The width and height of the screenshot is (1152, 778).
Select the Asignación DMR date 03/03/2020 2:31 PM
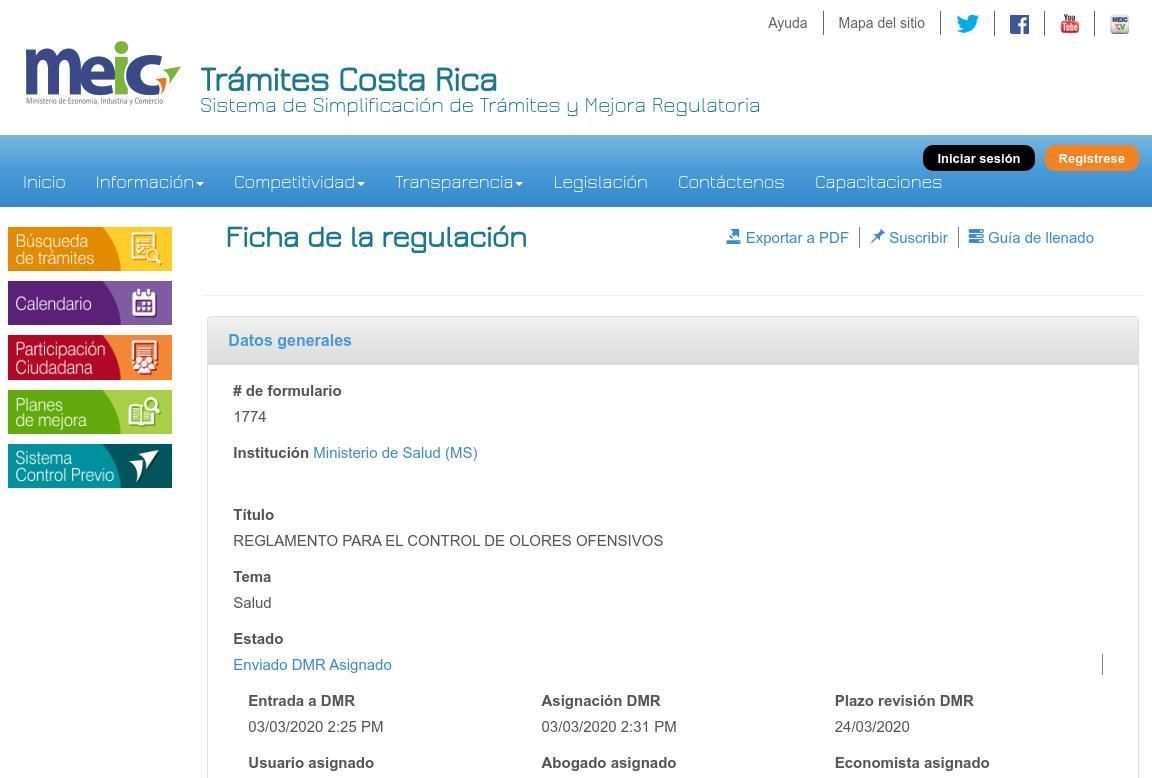pyautogui.click(x=609, y=727)
